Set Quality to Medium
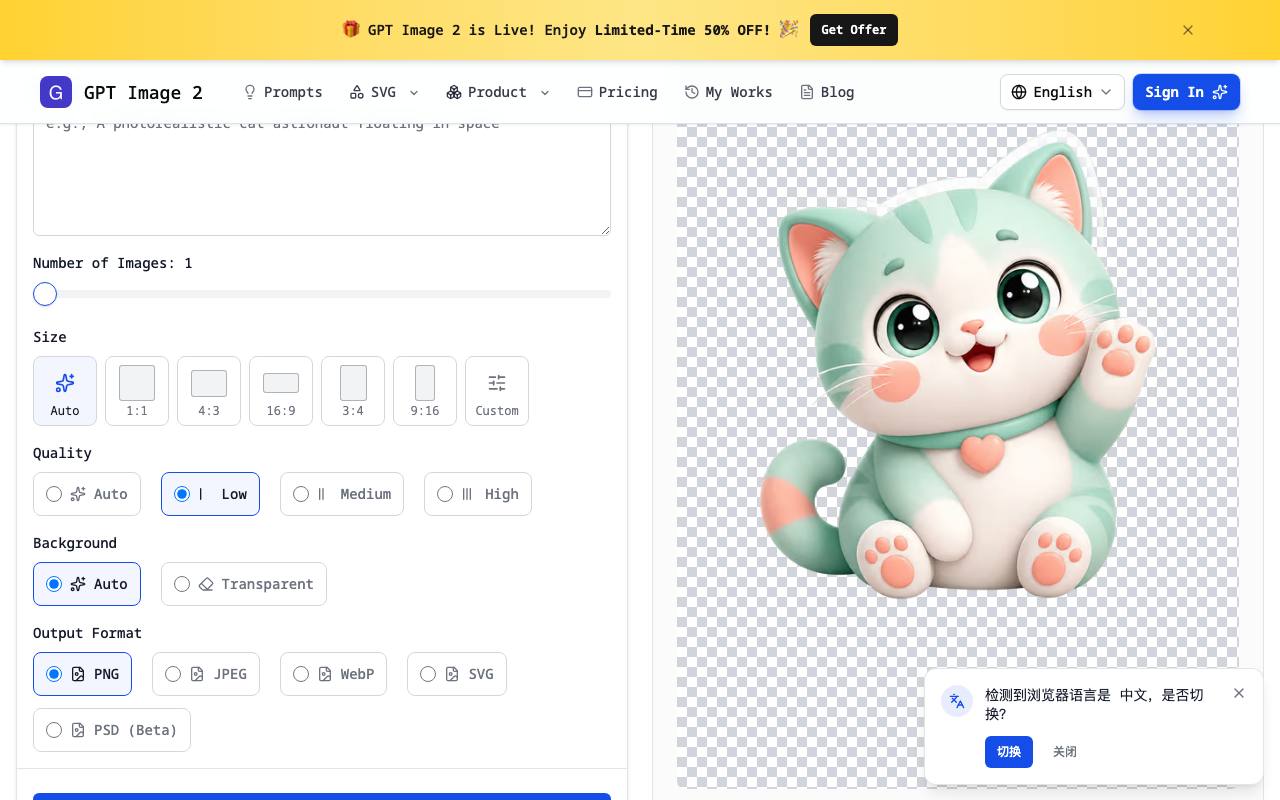Image resolution: width=1280 pixels, height=800 pixels. 342,494
